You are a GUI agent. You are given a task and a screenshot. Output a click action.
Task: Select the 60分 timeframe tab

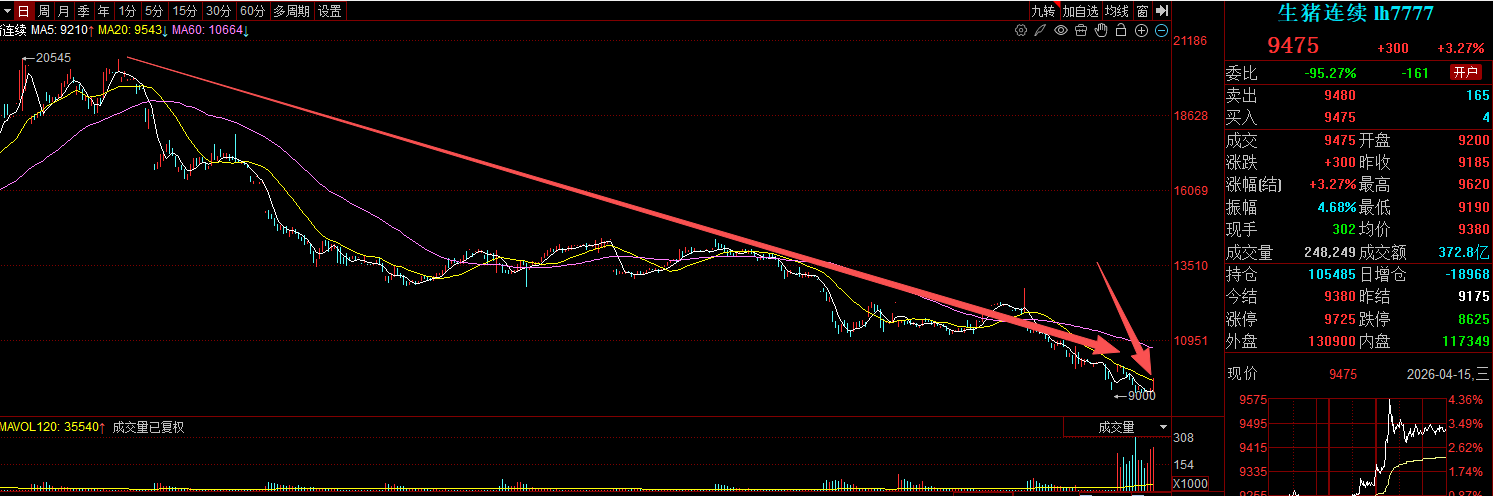[253, 11]
